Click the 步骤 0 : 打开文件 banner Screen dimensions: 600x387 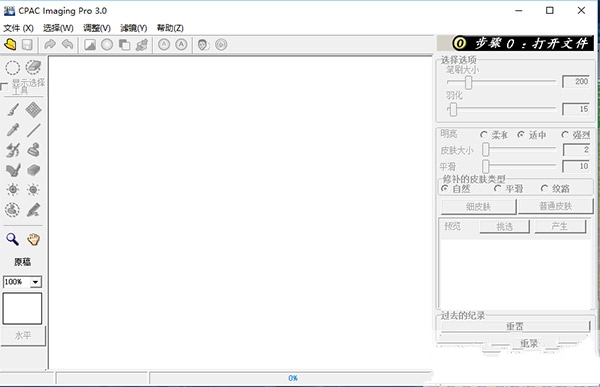[515, 43]
